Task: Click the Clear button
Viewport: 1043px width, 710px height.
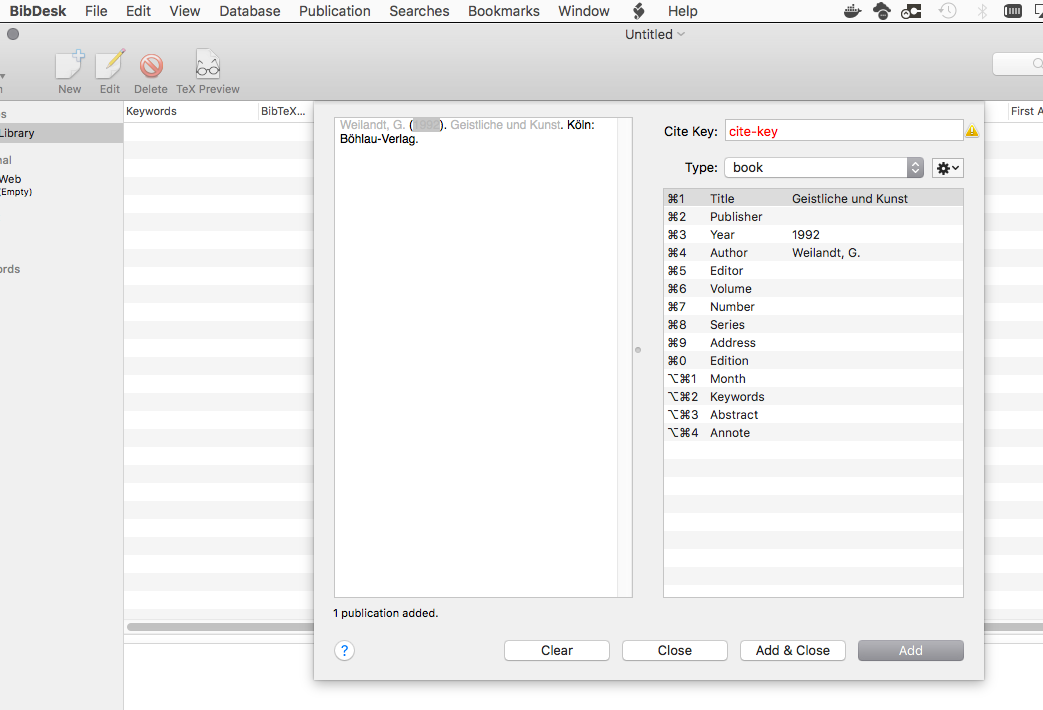Action: pos(557,650)
